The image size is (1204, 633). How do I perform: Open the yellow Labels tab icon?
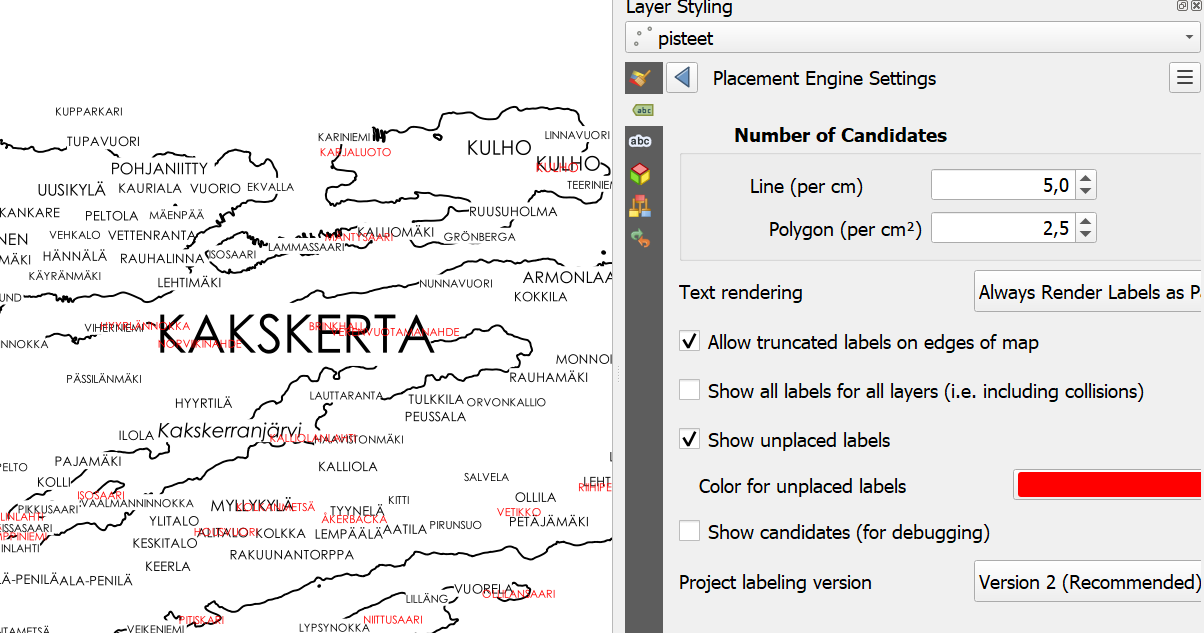[643, 110]
